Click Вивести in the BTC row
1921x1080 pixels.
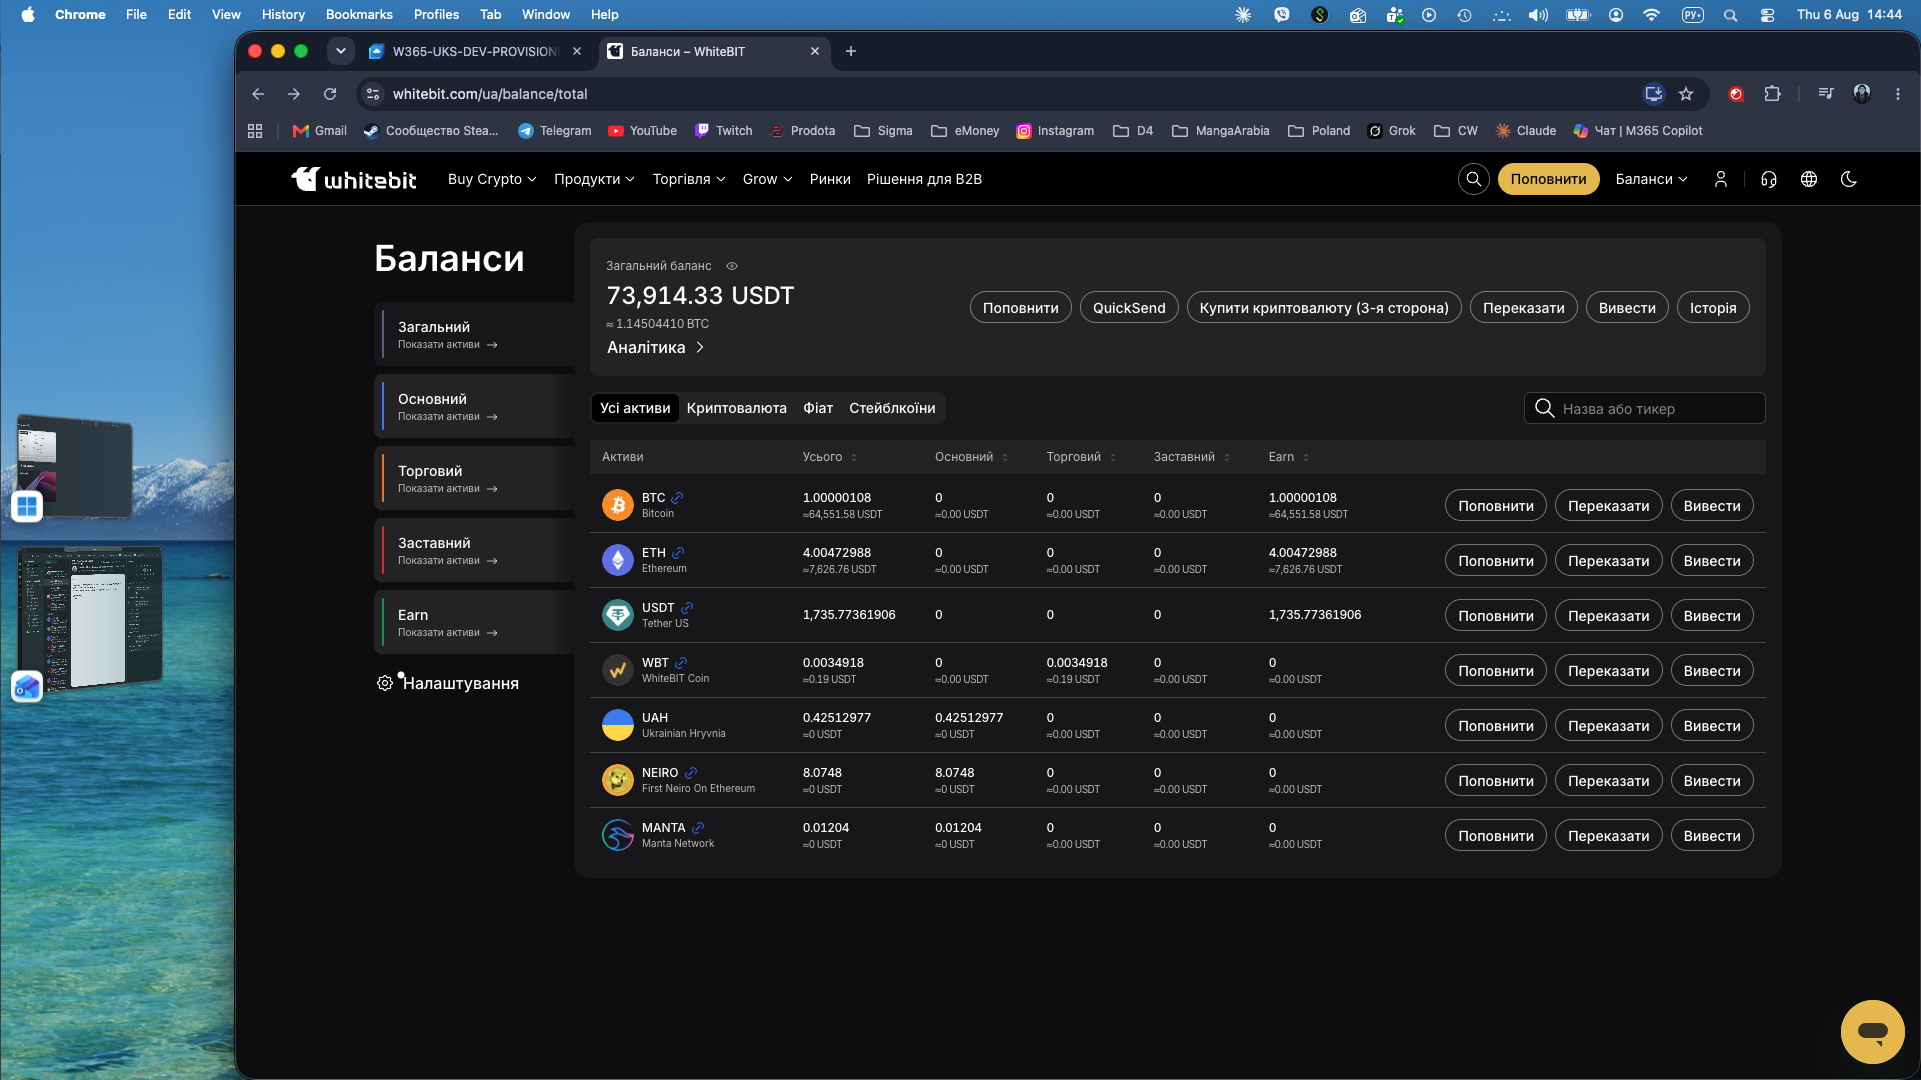(1712, 506)
